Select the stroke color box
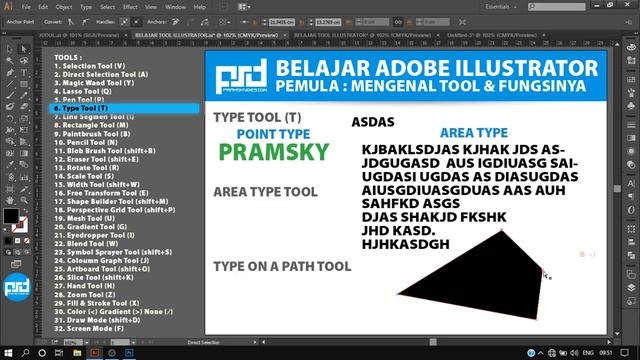The height and width of the screenshot is (360, 640). pyautogui.click(x=20, y=224)
